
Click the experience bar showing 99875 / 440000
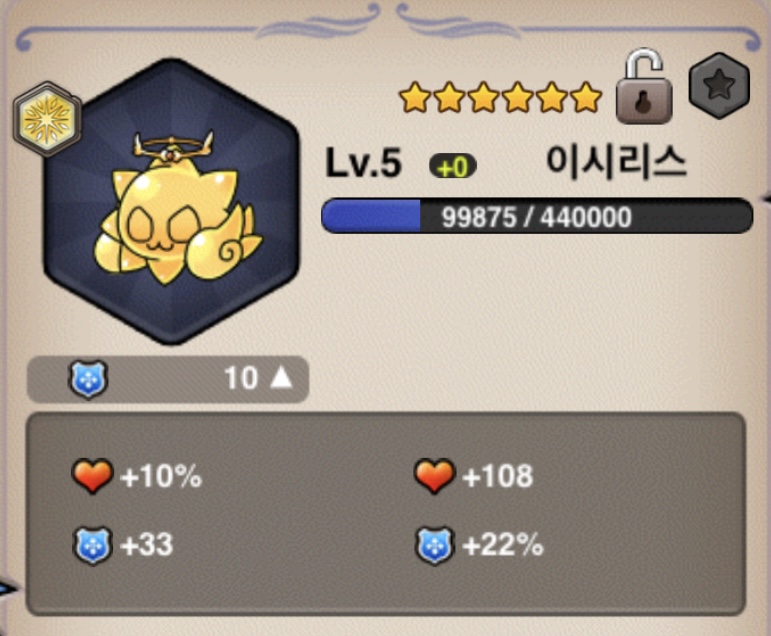(x=537, y=216)
